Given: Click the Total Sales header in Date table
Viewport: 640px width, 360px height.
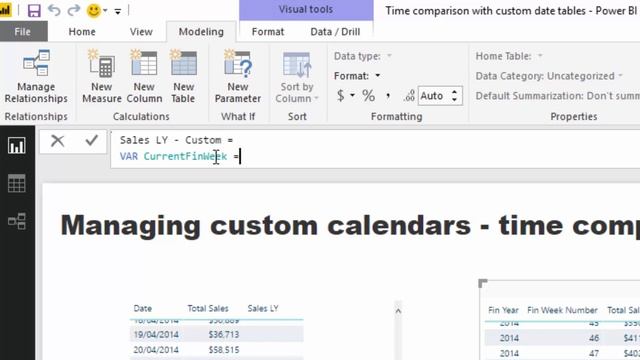Looking at the screenshot, I should pyautogui.click(x=208, y=309).
